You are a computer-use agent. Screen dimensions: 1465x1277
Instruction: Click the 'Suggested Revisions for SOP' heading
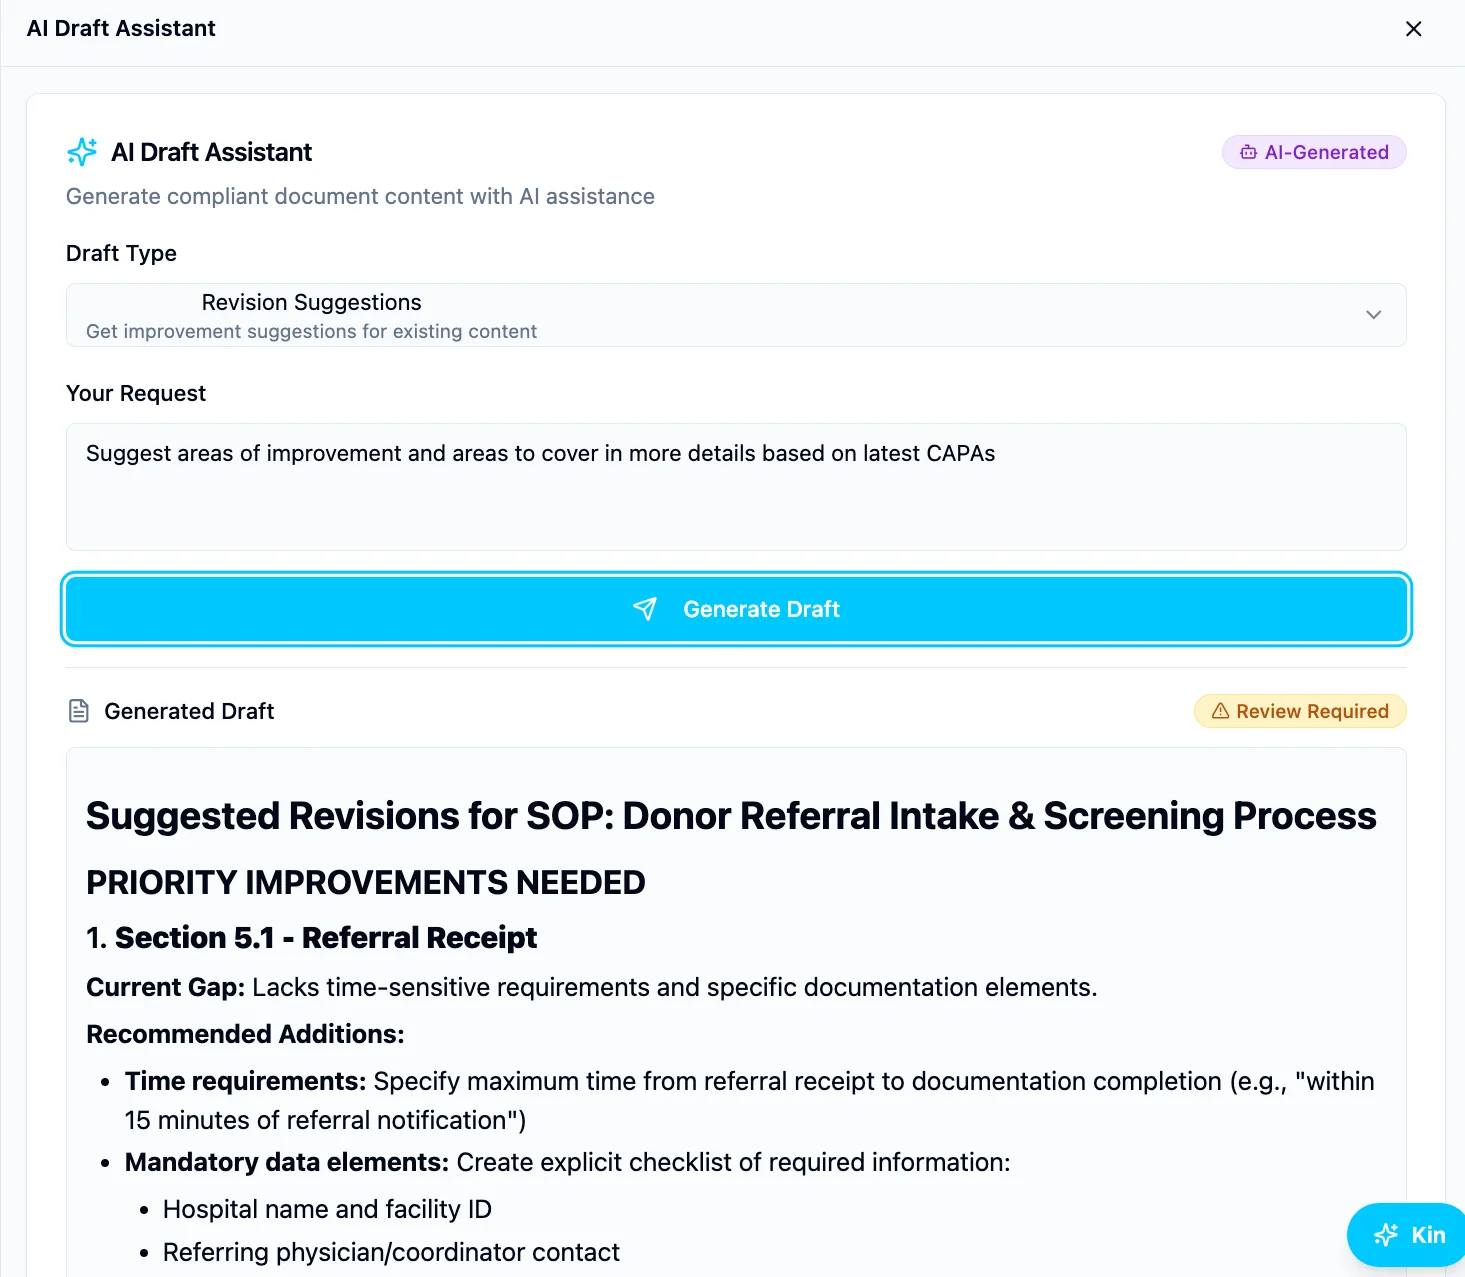pyautogui.click(x=731, y=816)
